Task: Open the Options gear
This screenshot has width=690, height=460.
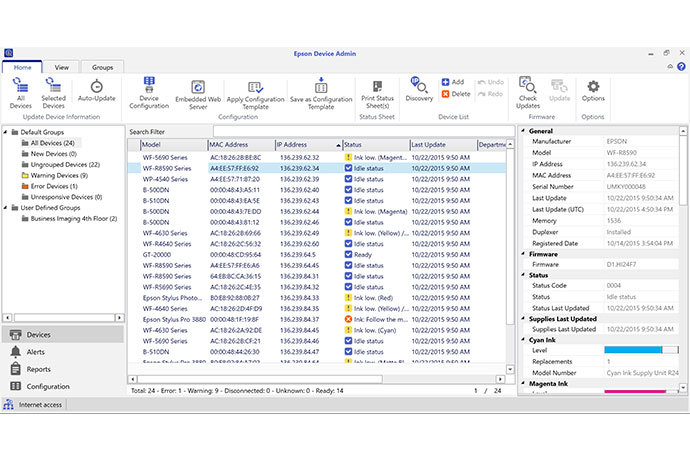Action: click(x=593, y=86)
